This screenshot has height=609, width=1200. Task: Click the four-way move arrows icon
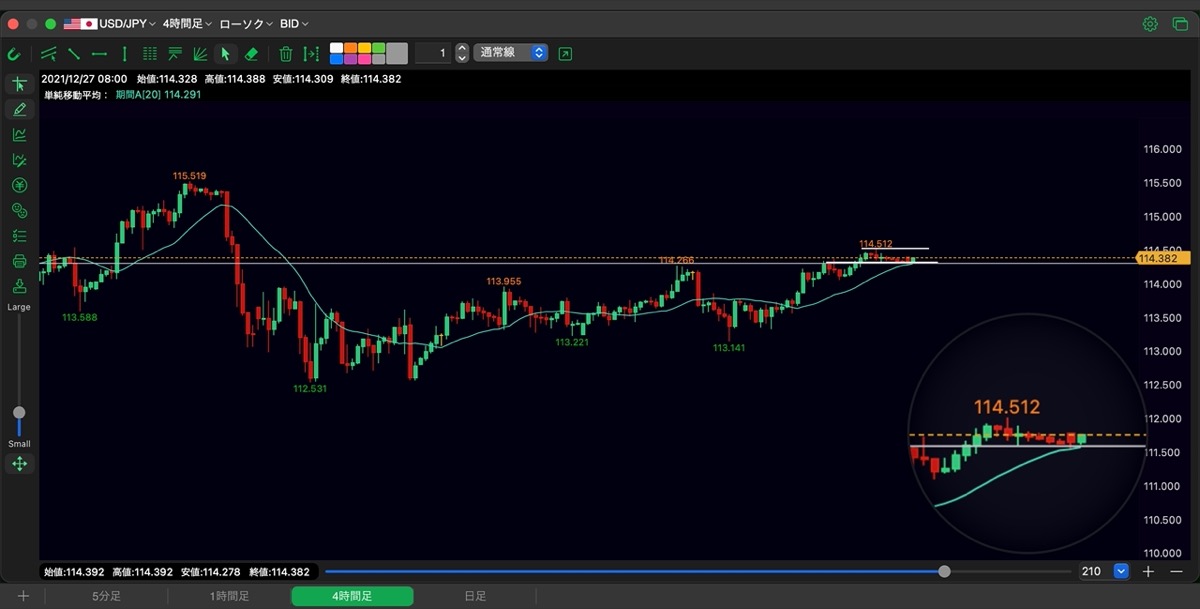point(19,464)
